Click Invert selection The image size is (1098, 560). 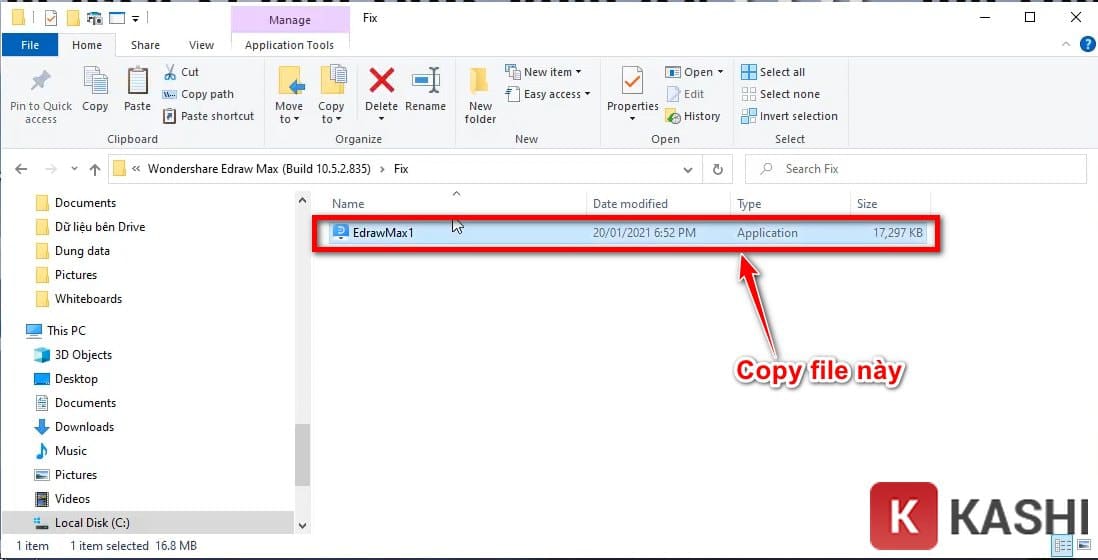tap(789, 116)
